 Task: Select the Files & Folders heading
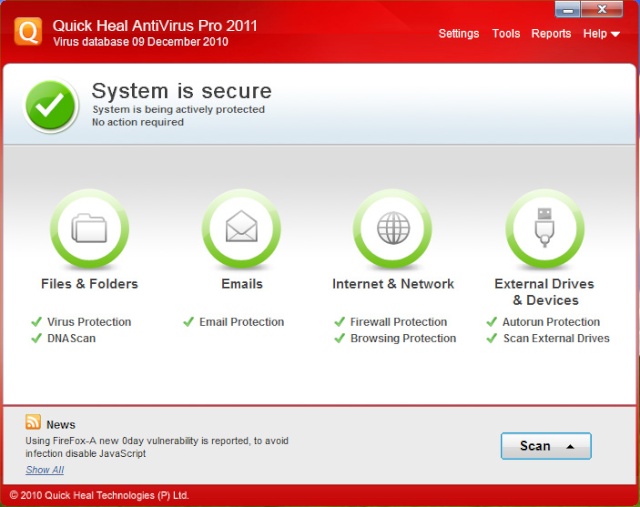pyautogui.click(x=89, y=284)
